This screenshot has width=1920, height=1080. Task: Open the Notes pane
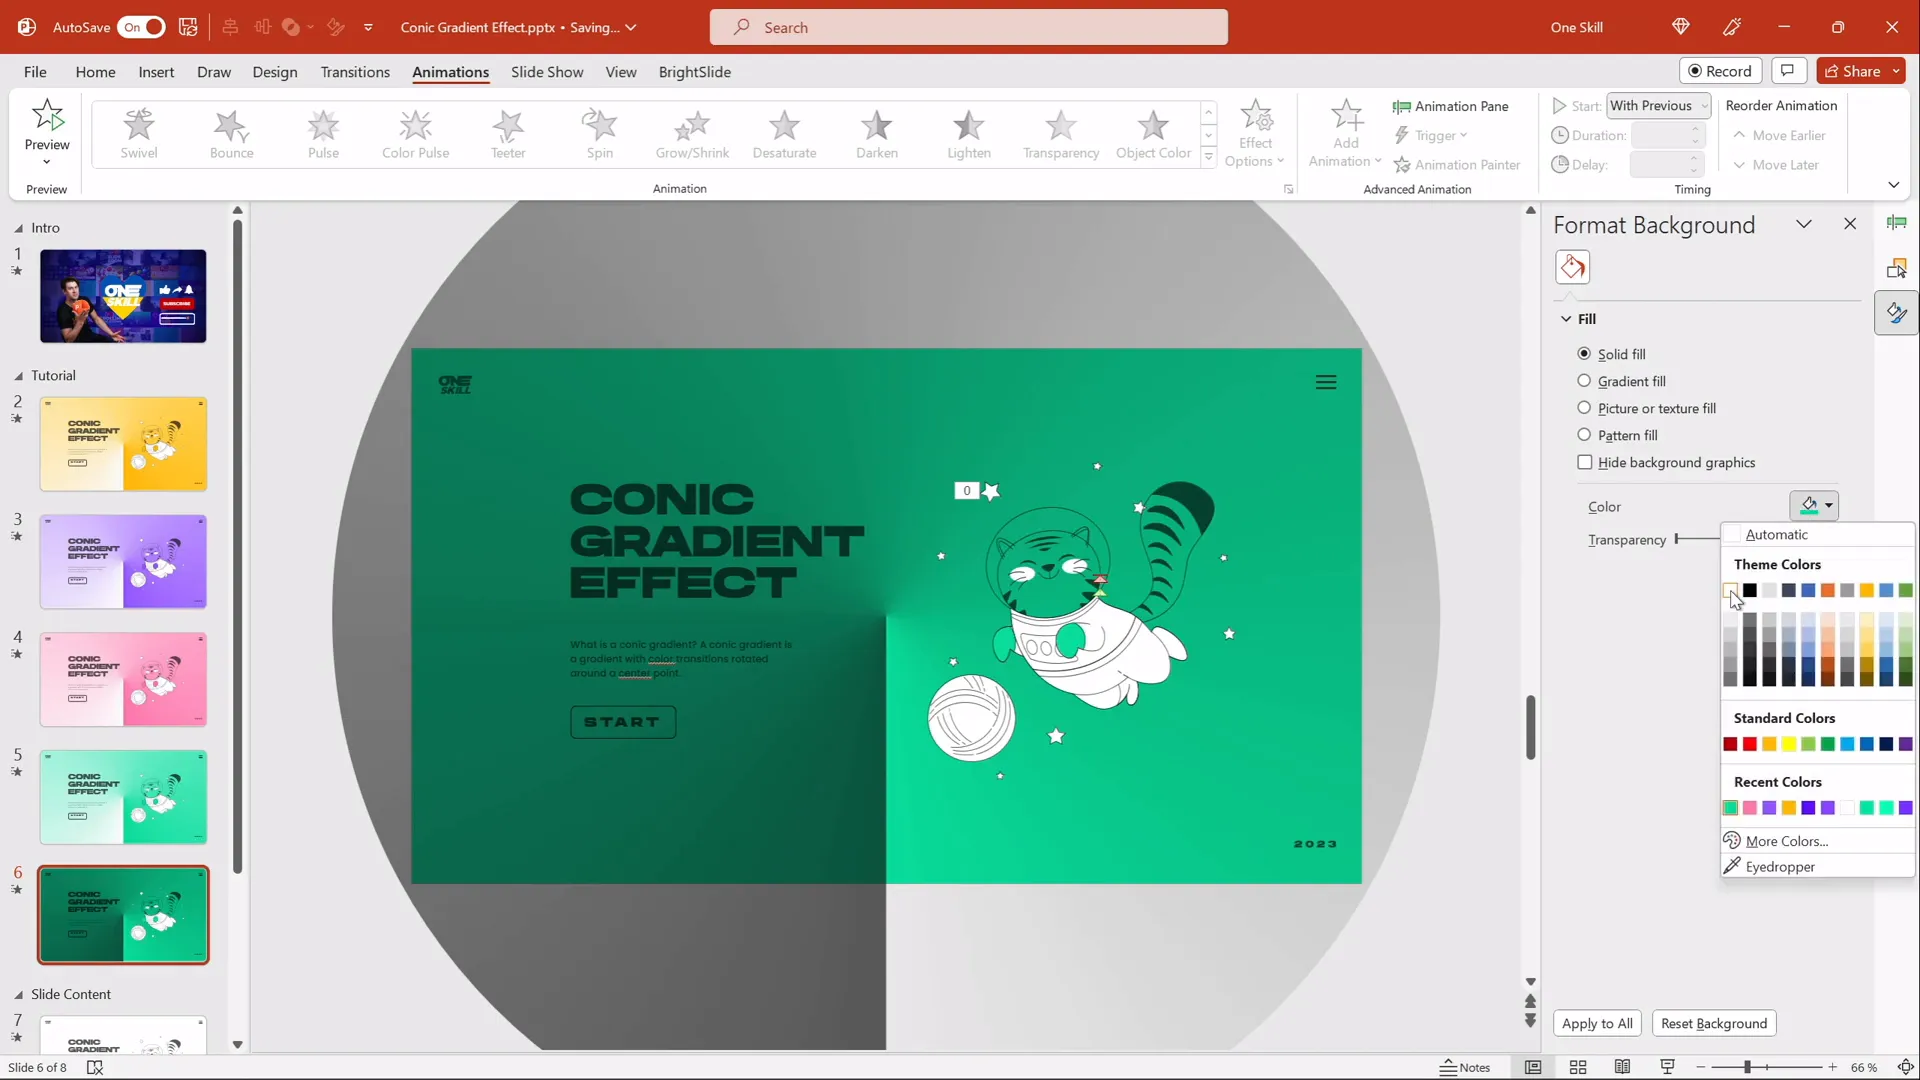pyautogui.click(x=1465, y=1067)
